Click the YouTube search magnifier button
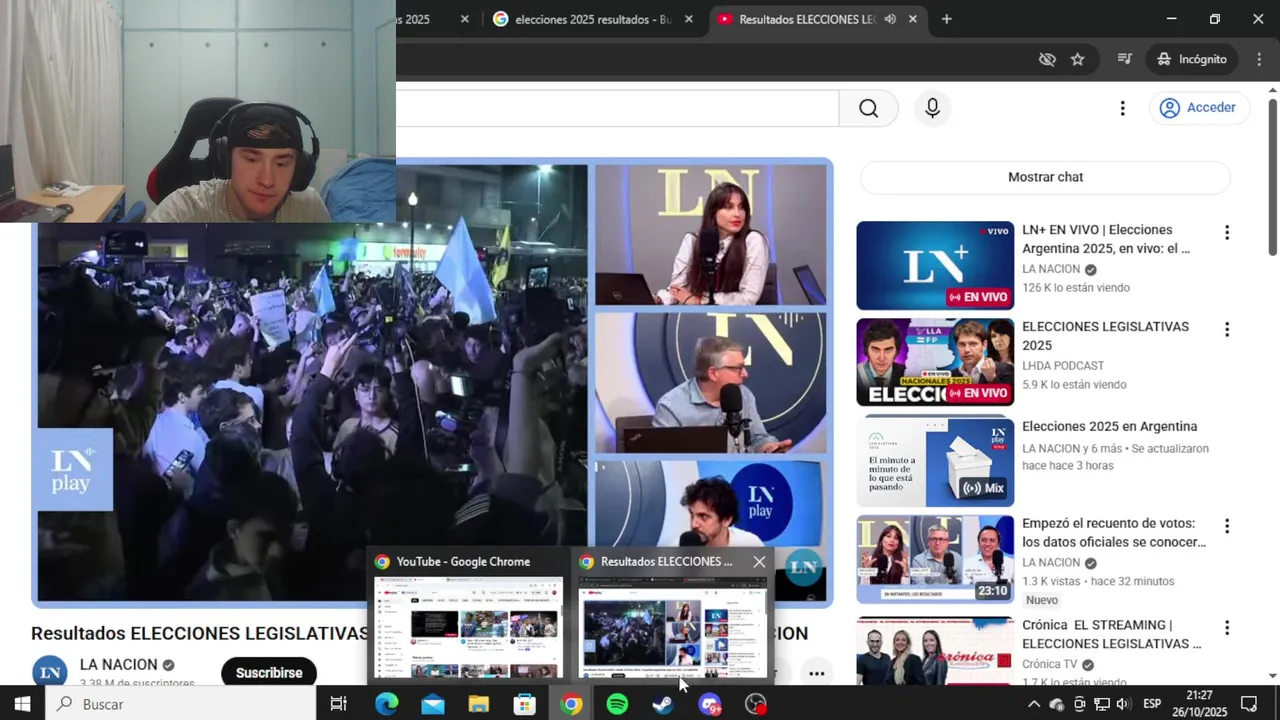1280x720 pixels. [868, 108]
